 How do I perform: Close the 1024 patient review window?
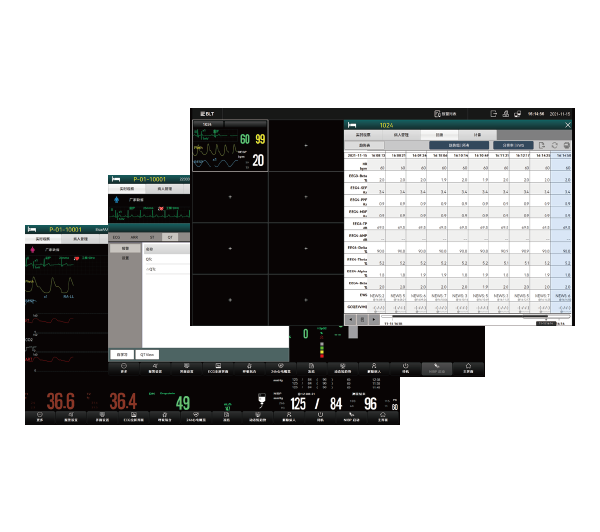coord(570,125)
